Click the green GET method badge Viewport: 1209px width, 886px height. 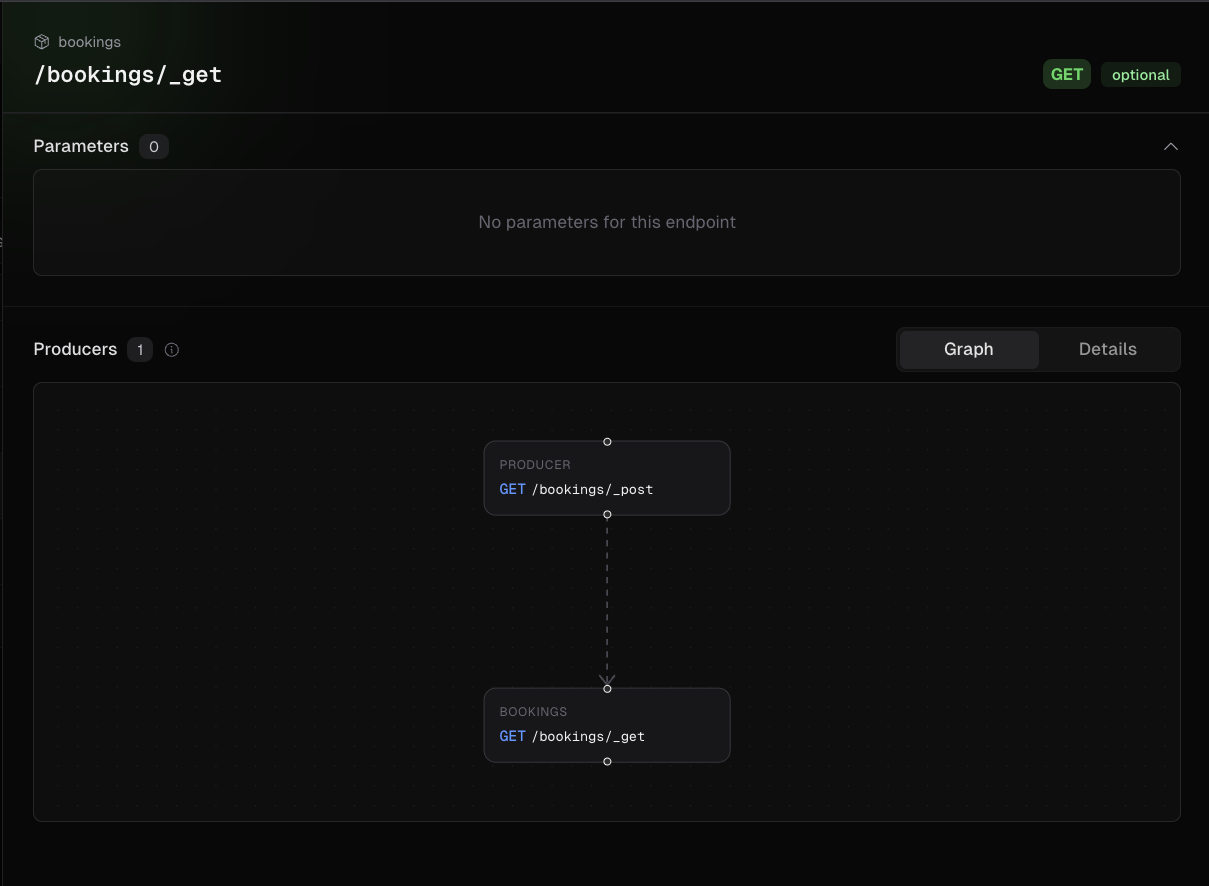[1066, 75]
